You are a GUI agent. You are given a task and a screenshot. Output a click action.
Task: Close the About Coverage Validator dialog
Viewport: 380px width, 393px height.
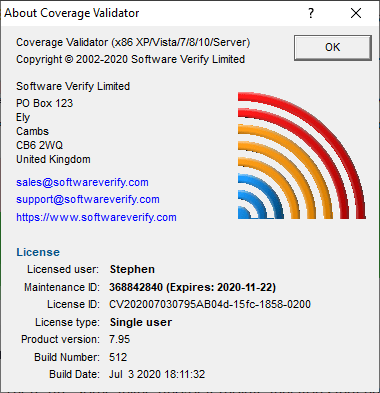[356, 13]
